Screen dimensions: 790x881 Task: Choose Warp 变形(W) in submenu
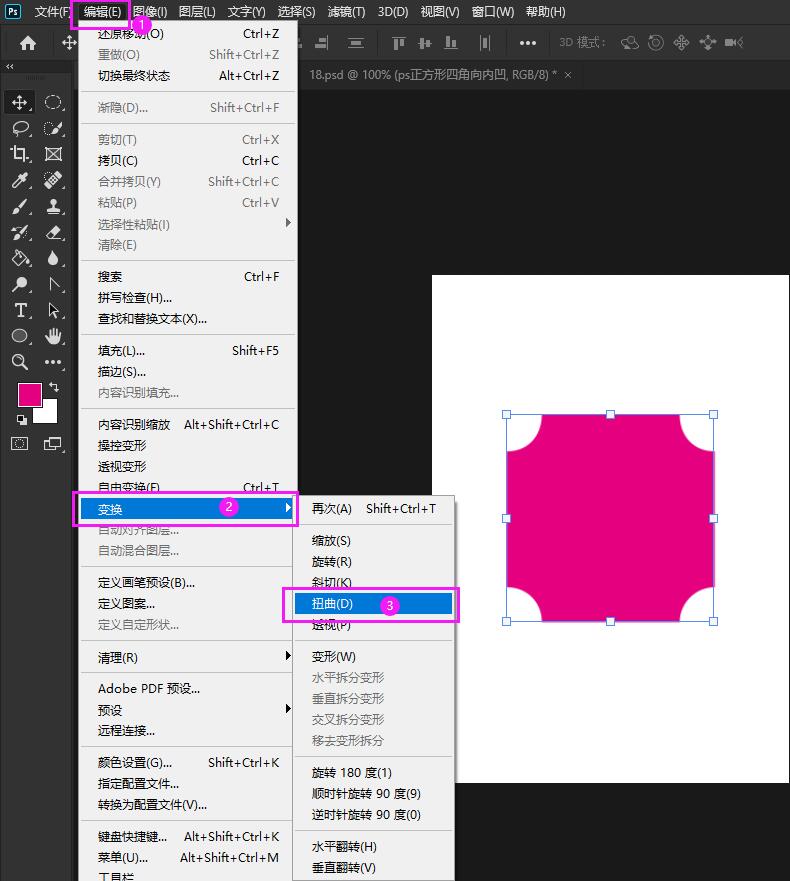point(373,656)
